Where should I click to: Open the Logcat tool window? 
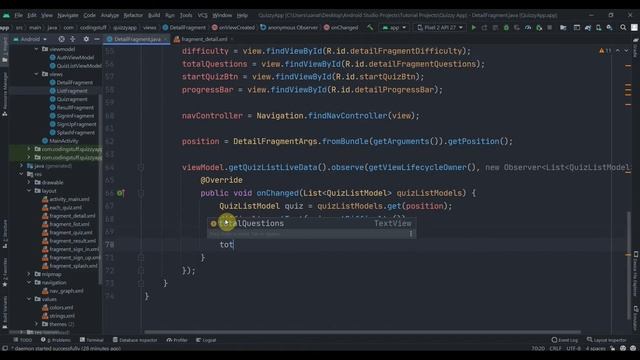point(206,340)
